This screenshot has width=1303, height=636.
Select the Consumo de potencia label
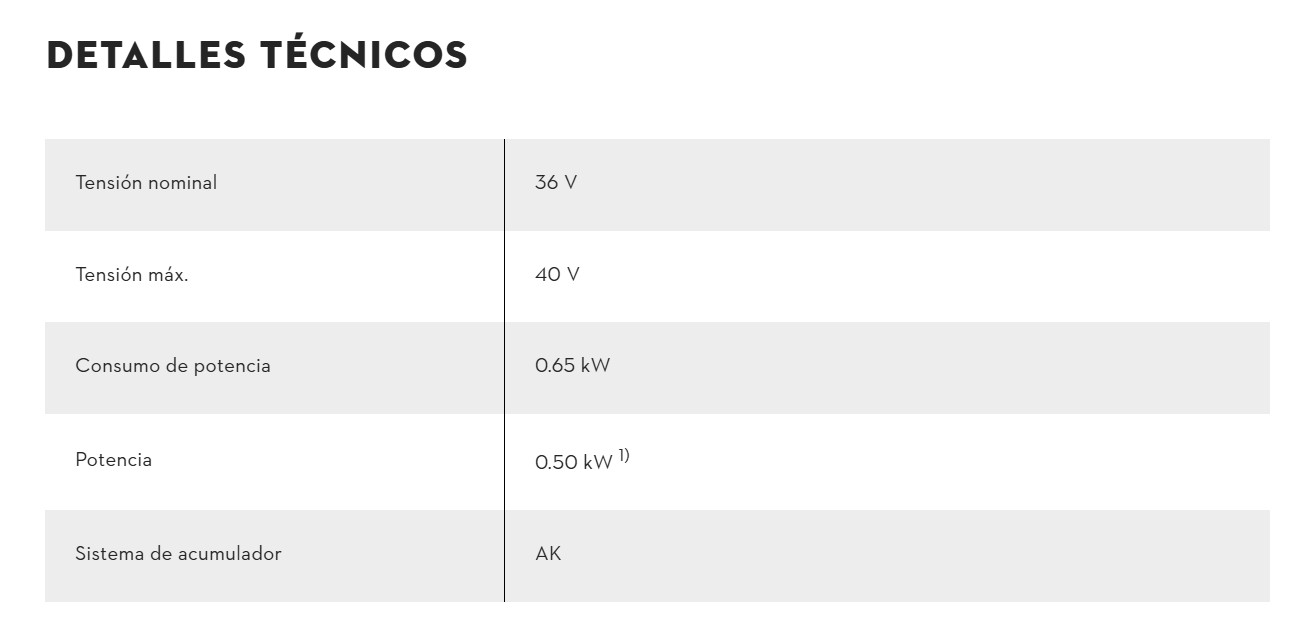coord(173,366)
